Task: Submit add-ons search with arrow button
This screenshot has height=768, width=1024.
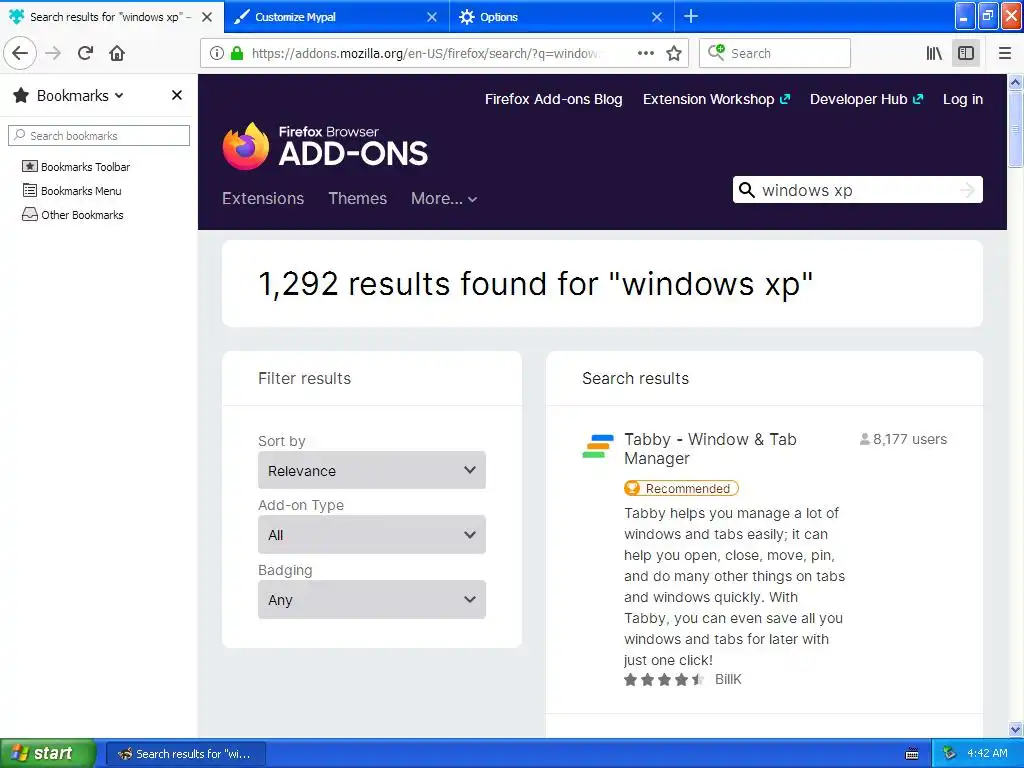Action: click(x=967, y=190)
